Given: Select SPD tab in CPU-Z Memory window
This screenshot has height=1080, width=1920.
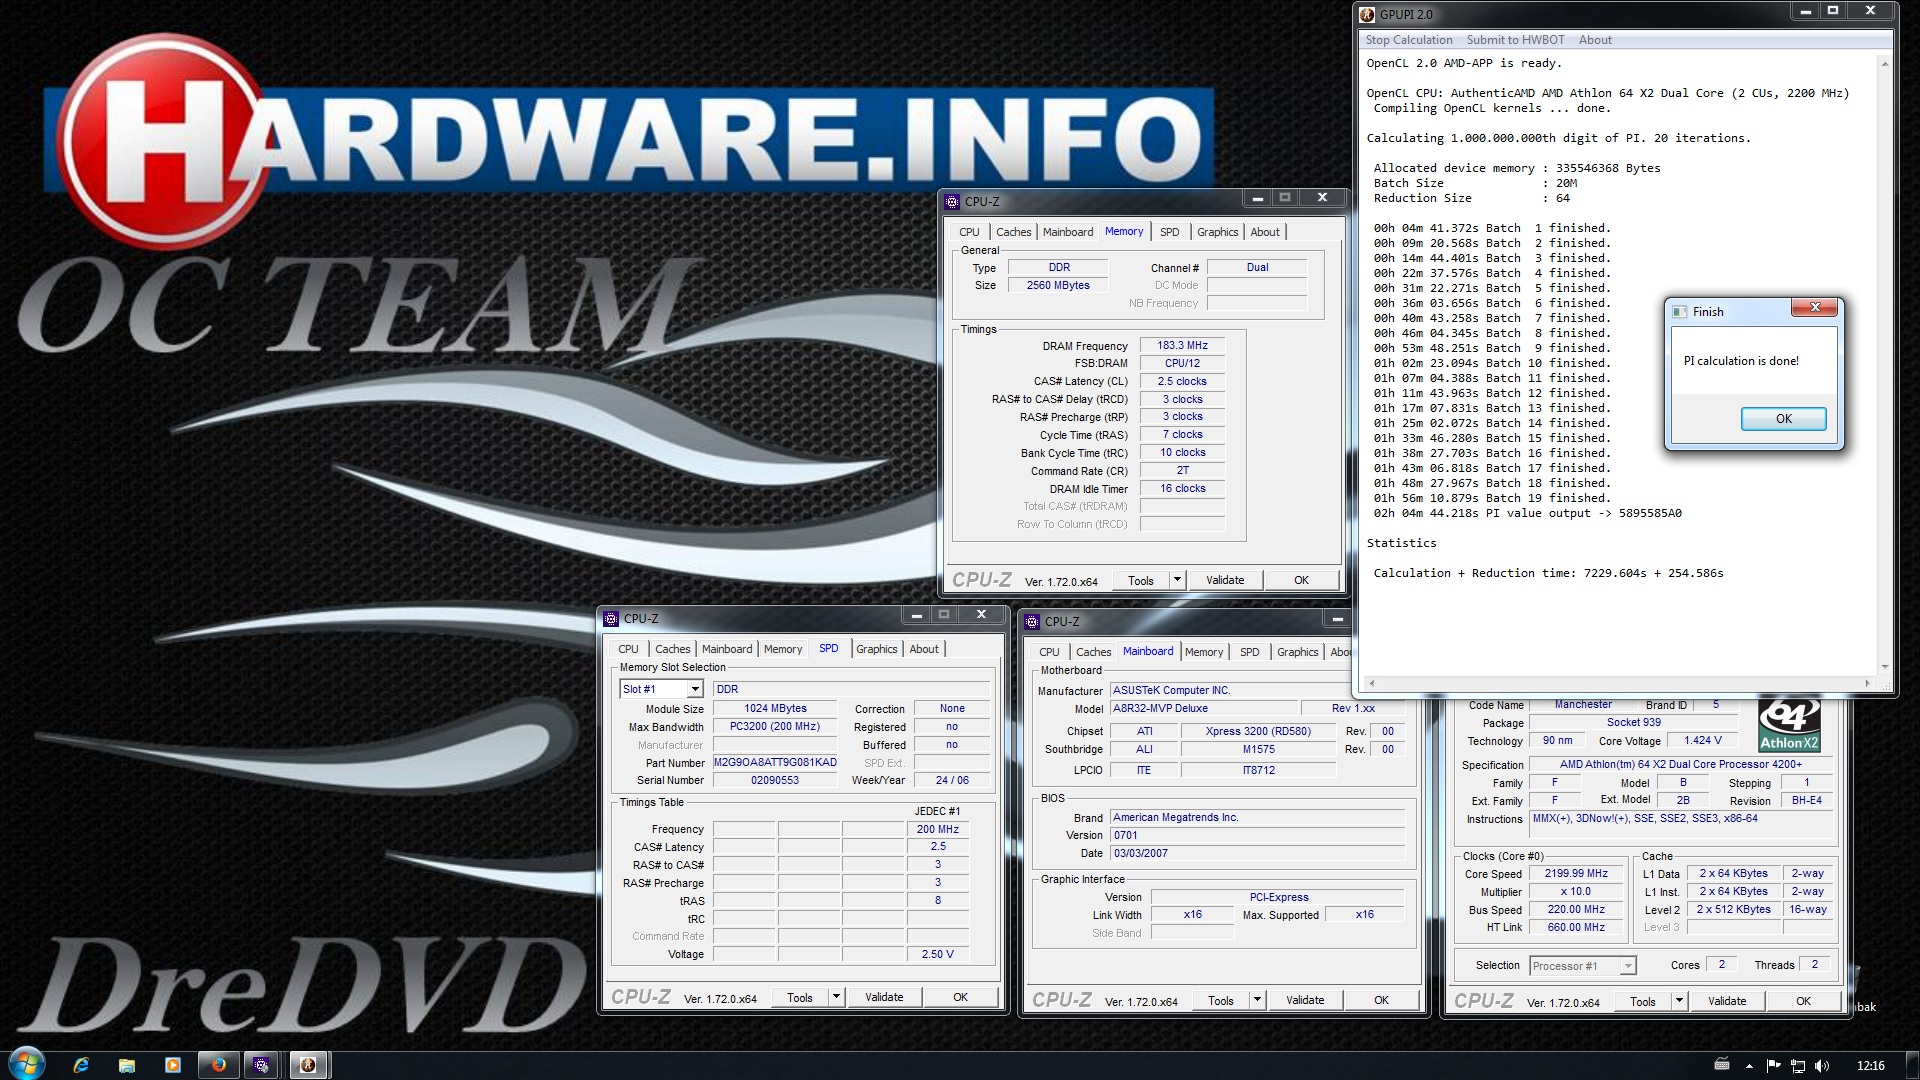Looking at the screenshot, I should (1169, 232).
